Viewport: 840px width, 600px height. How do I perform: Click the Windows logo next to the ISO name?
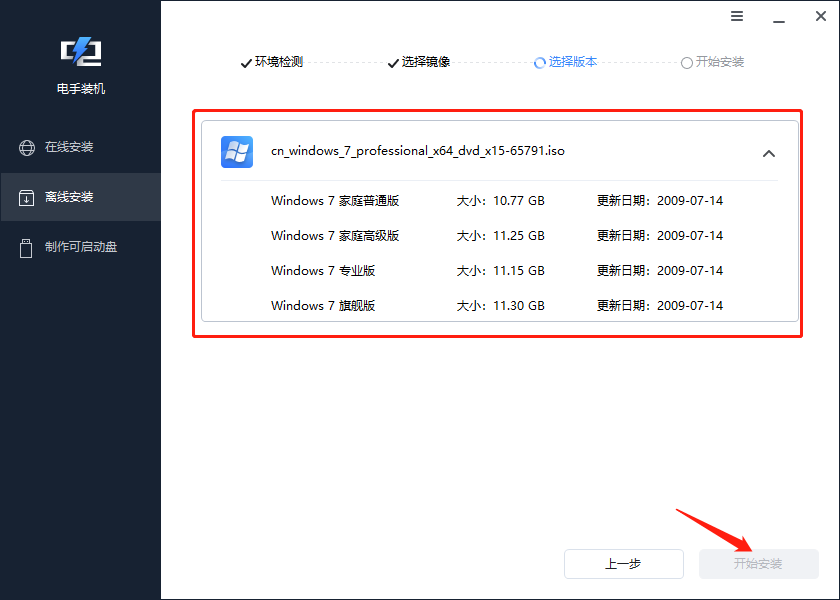pos(237,153)
